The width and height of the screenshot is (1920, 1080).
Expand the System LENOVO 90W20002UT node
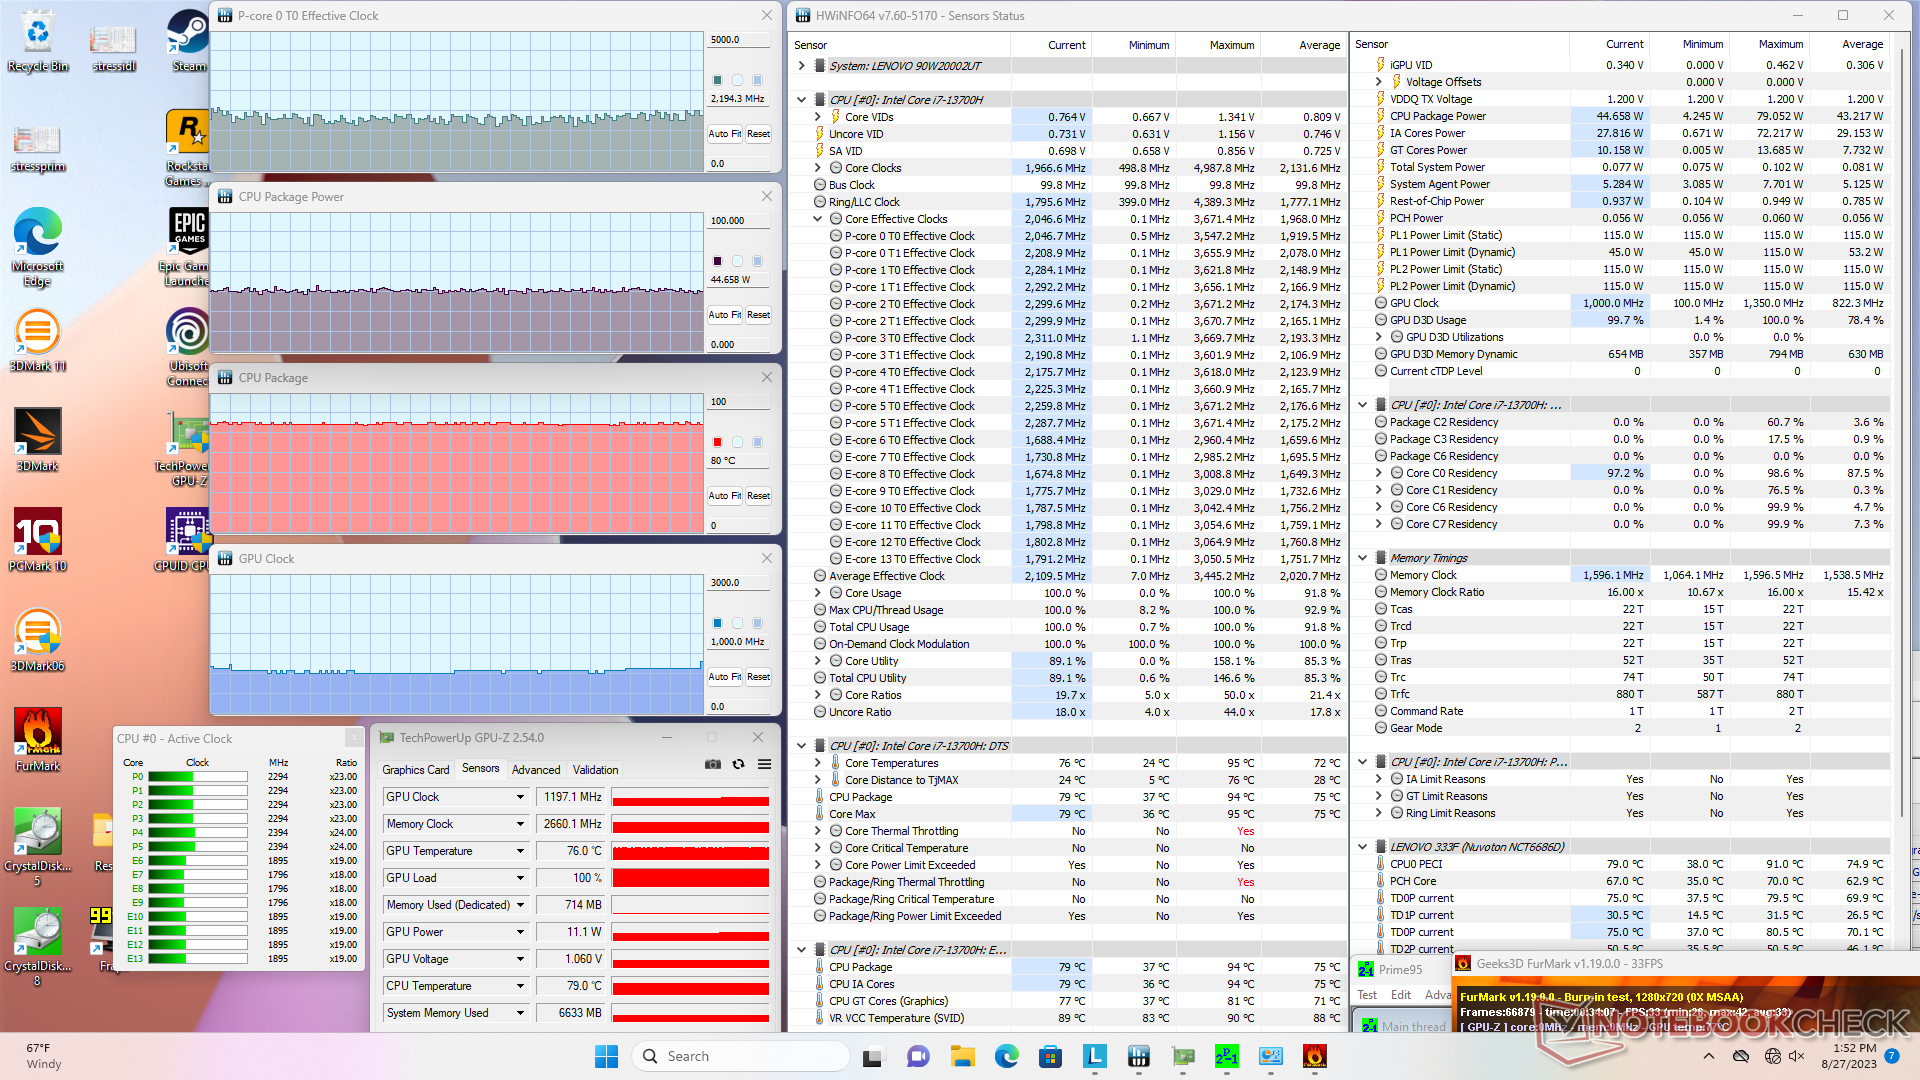coord(801,66)
